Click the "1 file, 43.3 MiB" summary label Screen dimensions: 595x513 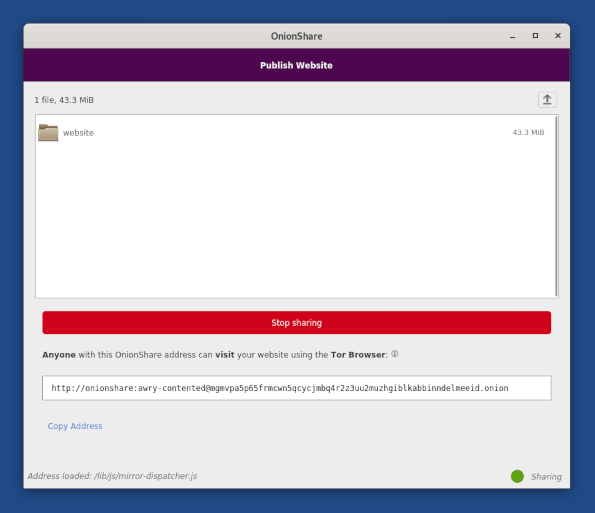64,100
